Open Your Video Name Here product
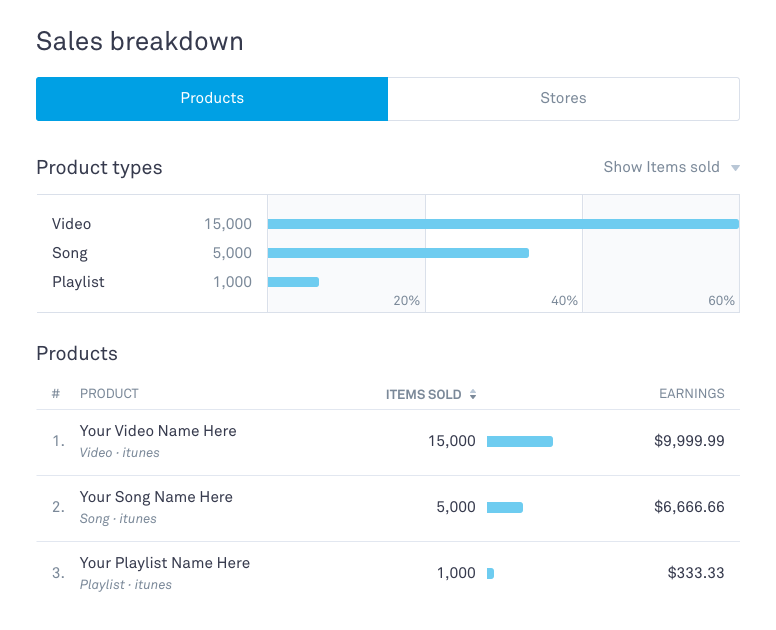 pyautogui.click(x=158, y=431)
